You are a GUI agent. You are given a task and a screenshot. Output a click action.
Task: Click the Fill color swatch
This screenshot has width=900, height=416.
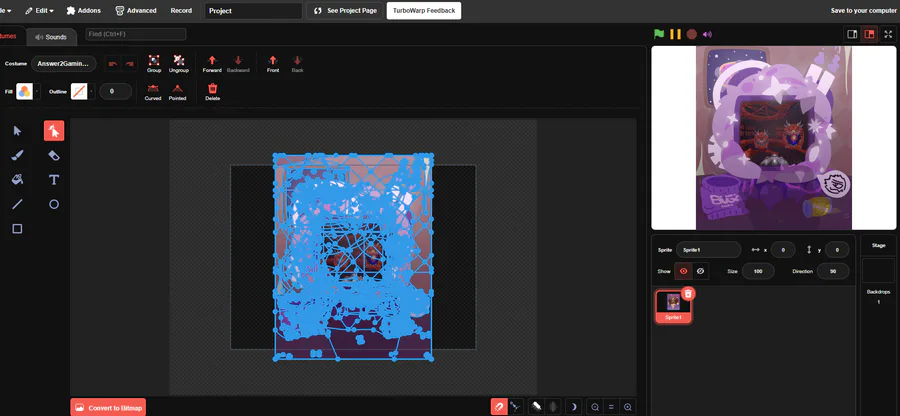click(25, 91)
